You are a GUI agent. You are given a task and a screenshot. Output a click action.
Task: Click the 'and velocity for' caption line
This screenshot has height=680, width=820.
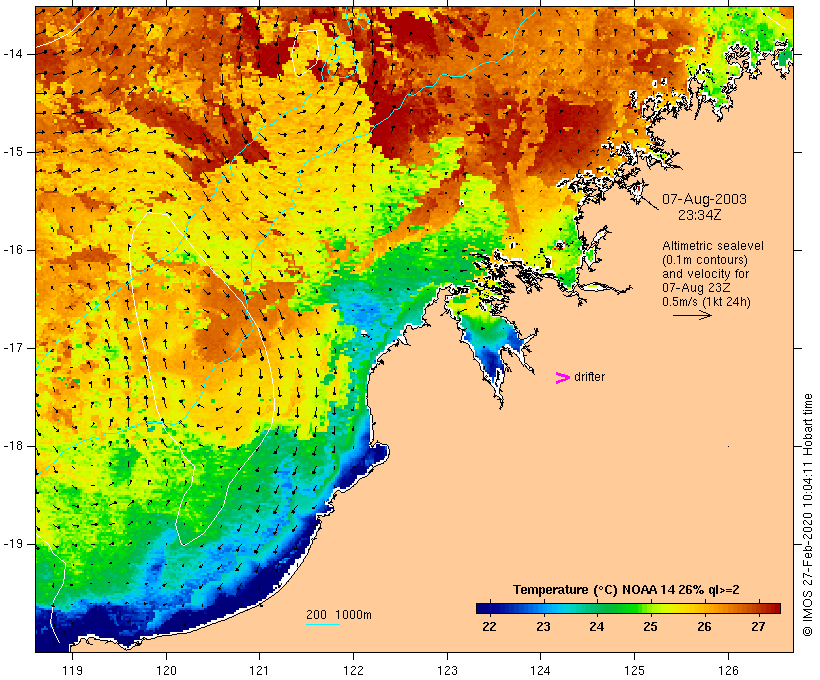pos(705,274)
